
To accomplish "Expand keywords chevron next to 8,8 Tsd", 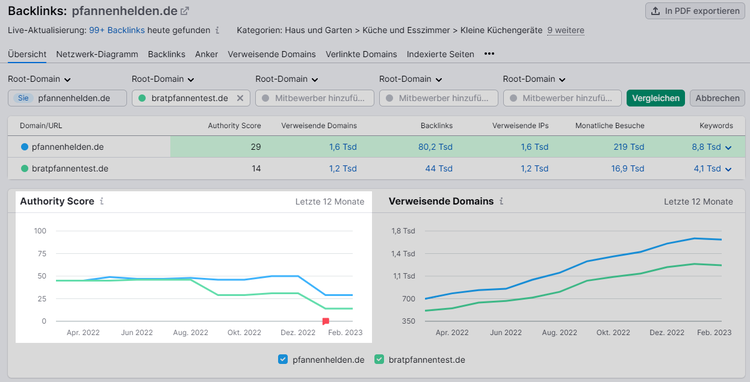I will click(x=728, y=148).
